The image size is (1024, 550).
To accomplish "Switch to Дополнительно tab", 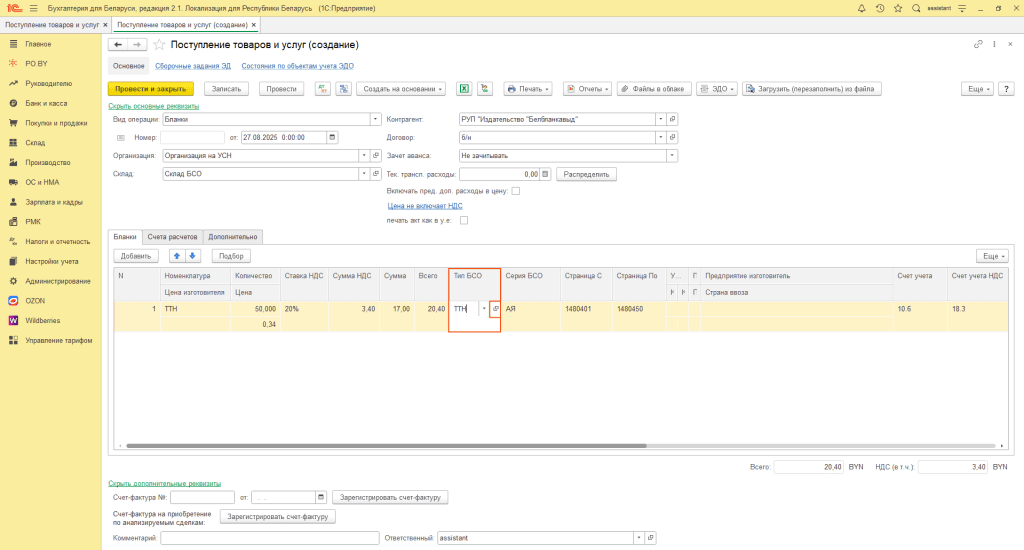I will point(232,236).
